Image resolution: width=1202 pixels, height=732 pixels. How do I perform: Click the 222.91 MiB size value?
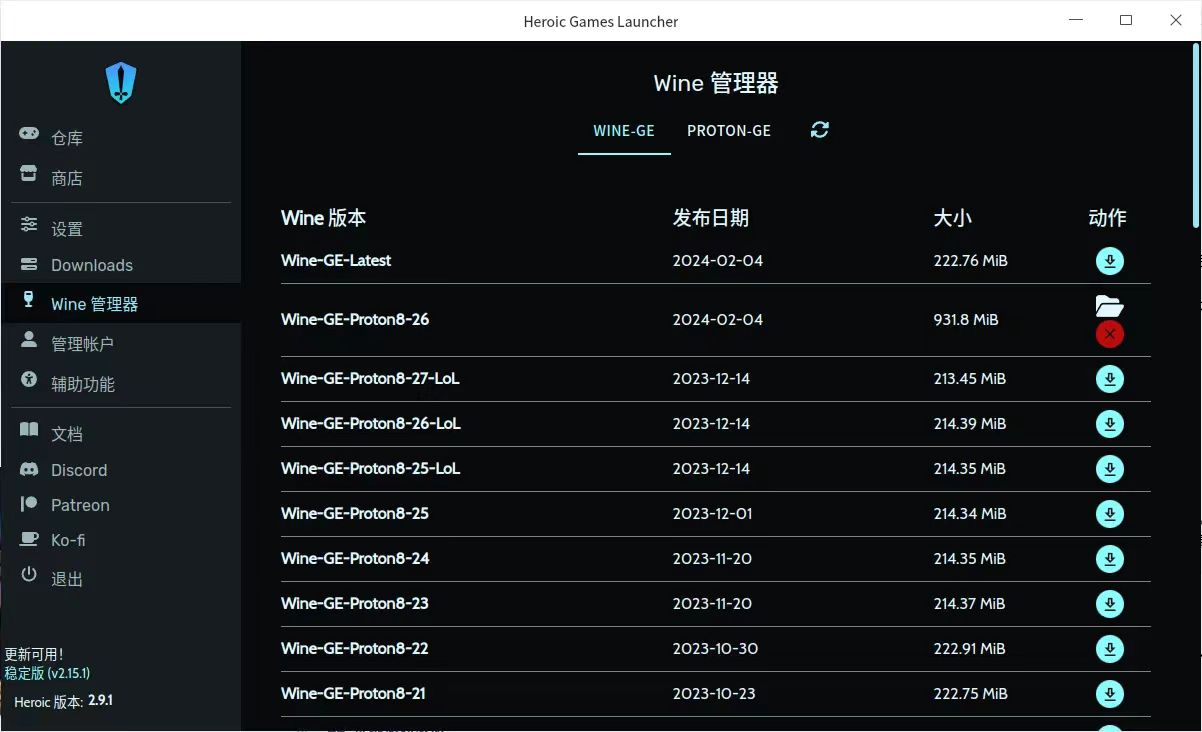969,649
